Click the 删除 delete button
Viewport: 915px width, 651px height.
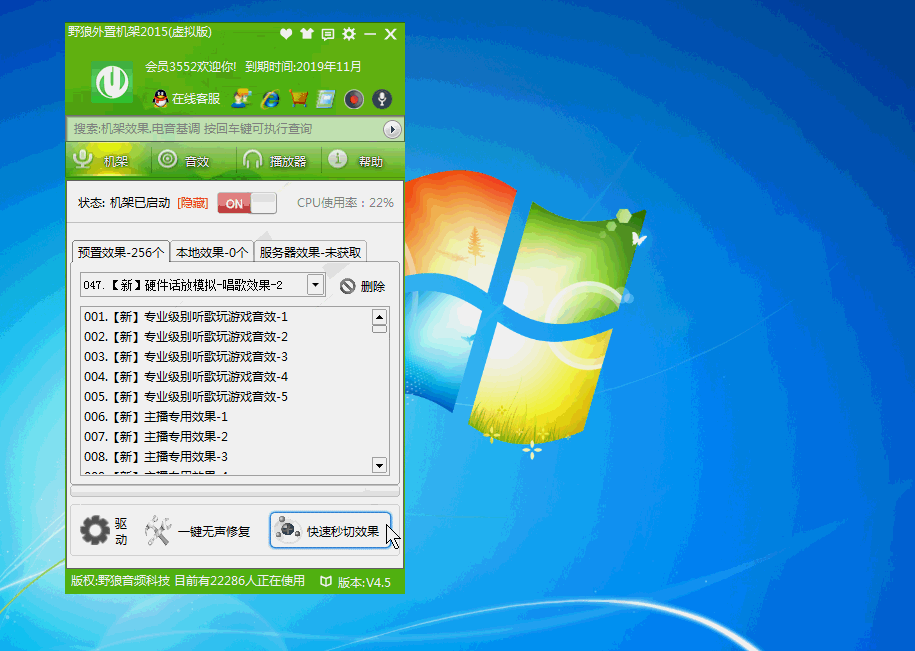point(363,286)
